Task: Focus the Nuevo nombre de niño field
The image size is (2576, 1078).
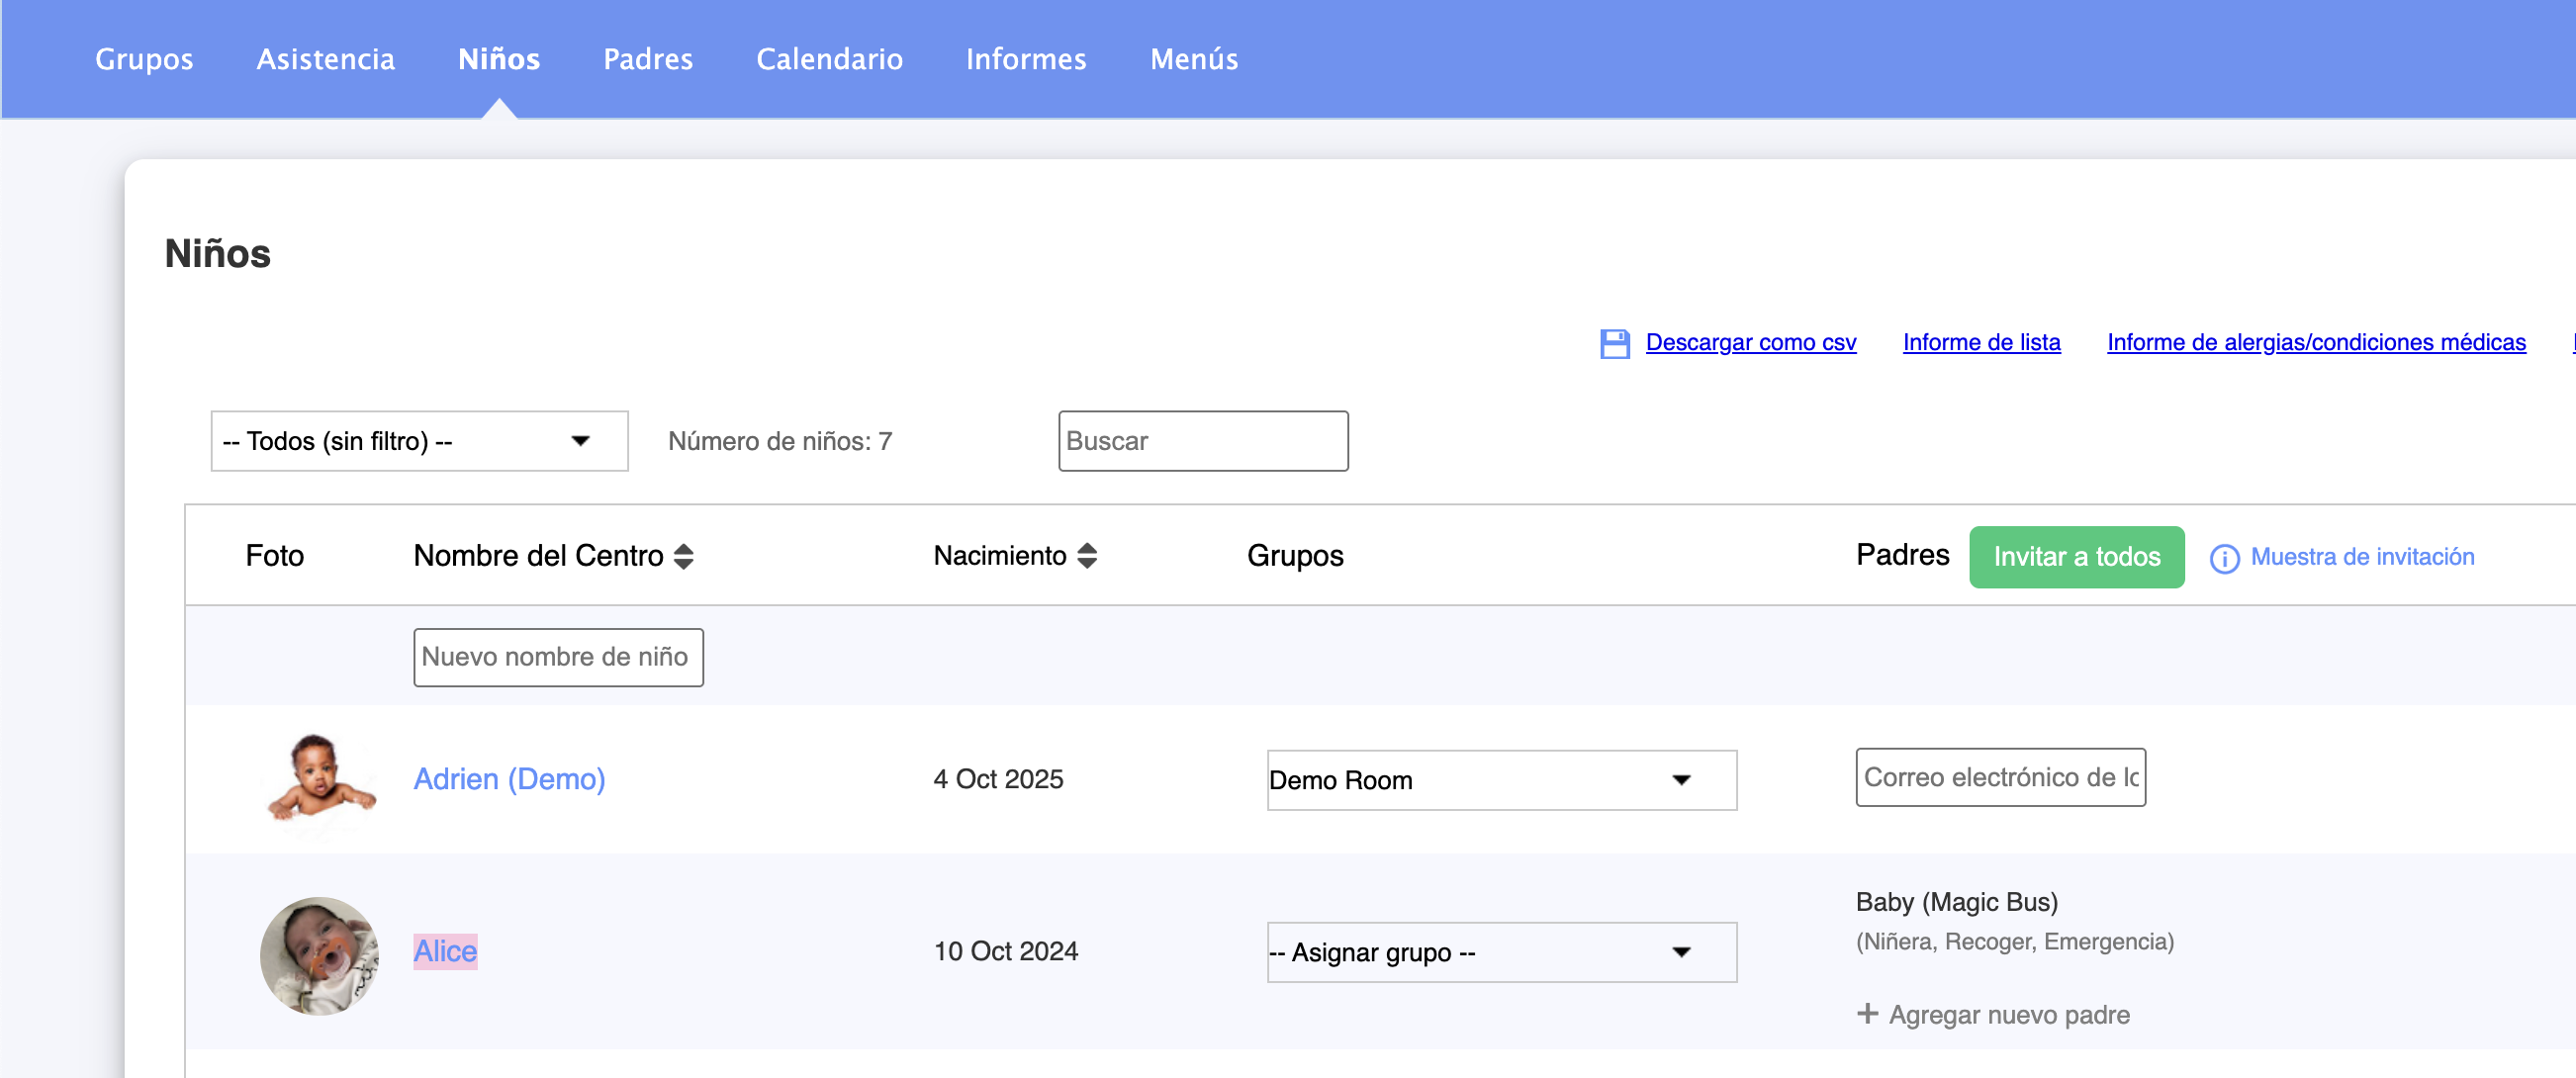Action: pos(558,657)
